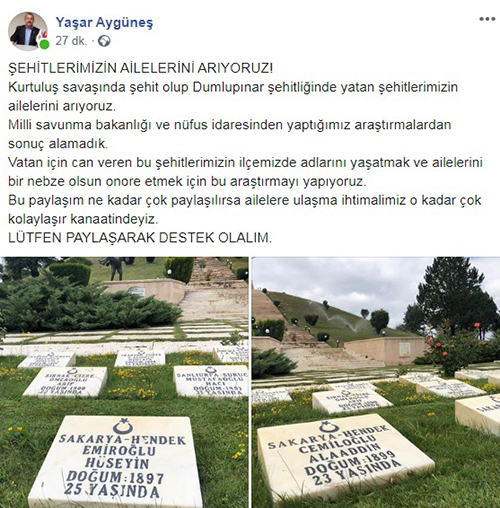Click the Yaşar Aygüneş name link
The height and width of the screenshot is (508, 500).
tap(104, 22)
